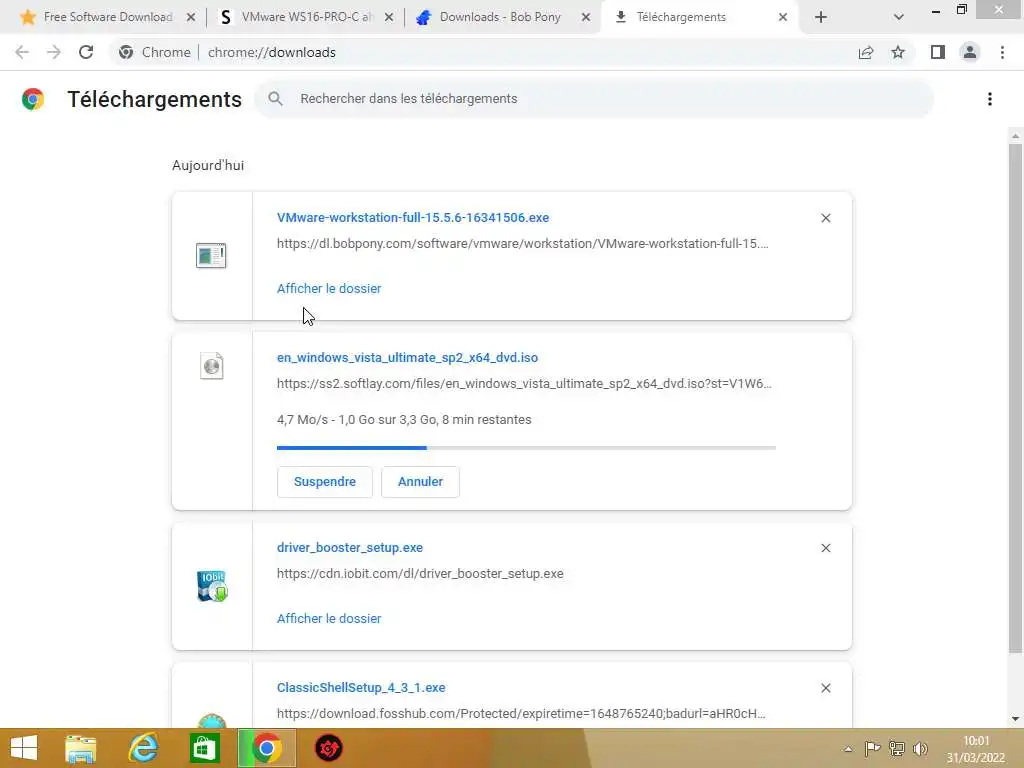Screen dimensions: 1024x768
Task: Open the driver_booster_setup.exe file link
Action: (x=349, y=548)
